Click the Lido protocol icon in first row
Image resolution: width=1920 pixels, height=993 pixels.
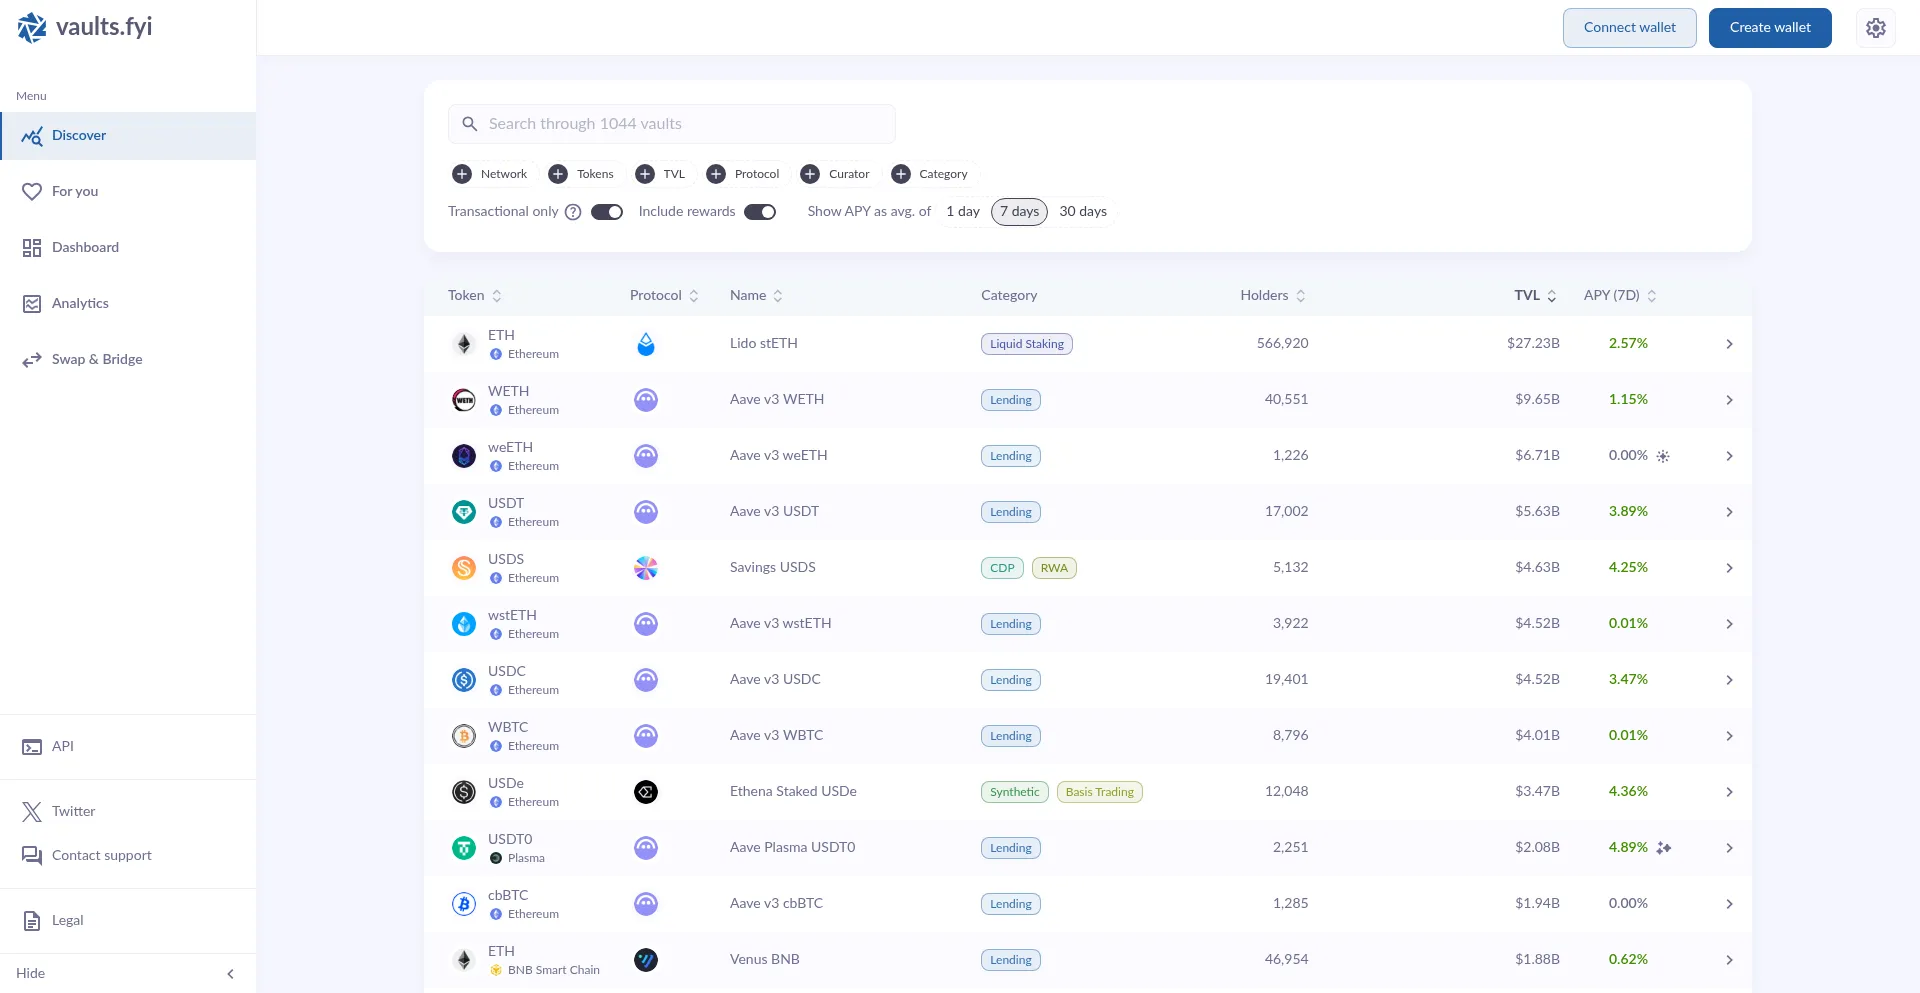coord(646,344)
